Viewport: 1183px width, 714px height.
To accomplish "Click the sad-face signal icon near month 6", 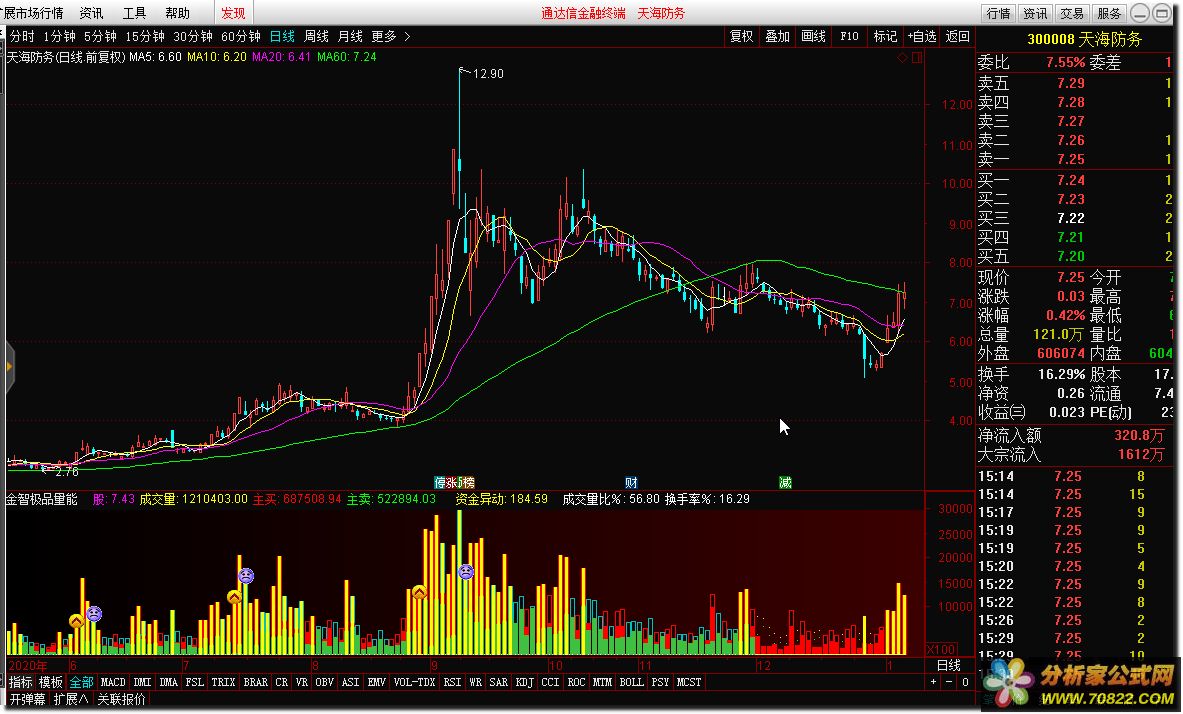I will tap(94, 614).
